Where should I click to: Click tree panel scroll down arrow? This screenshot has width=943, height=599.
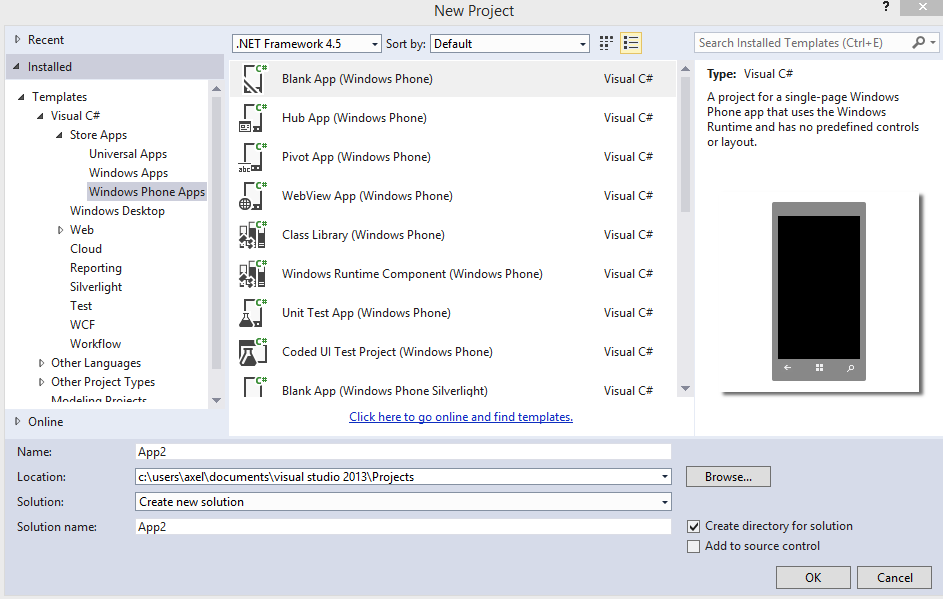[217, 401]
